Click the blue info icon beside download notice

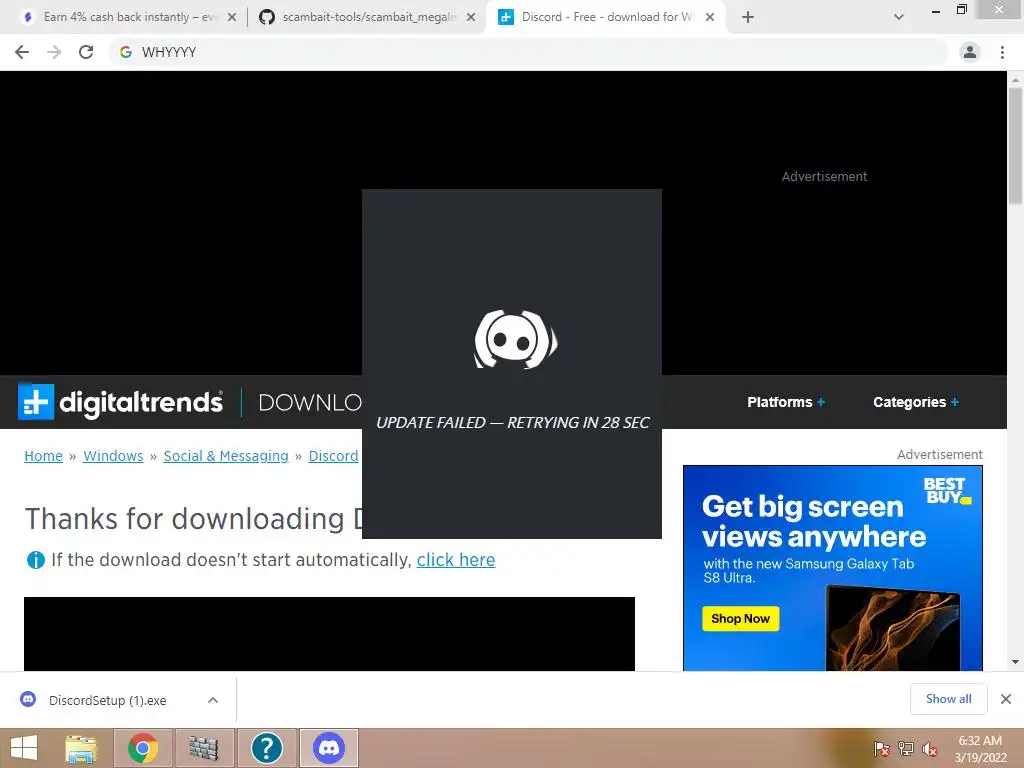35,560
